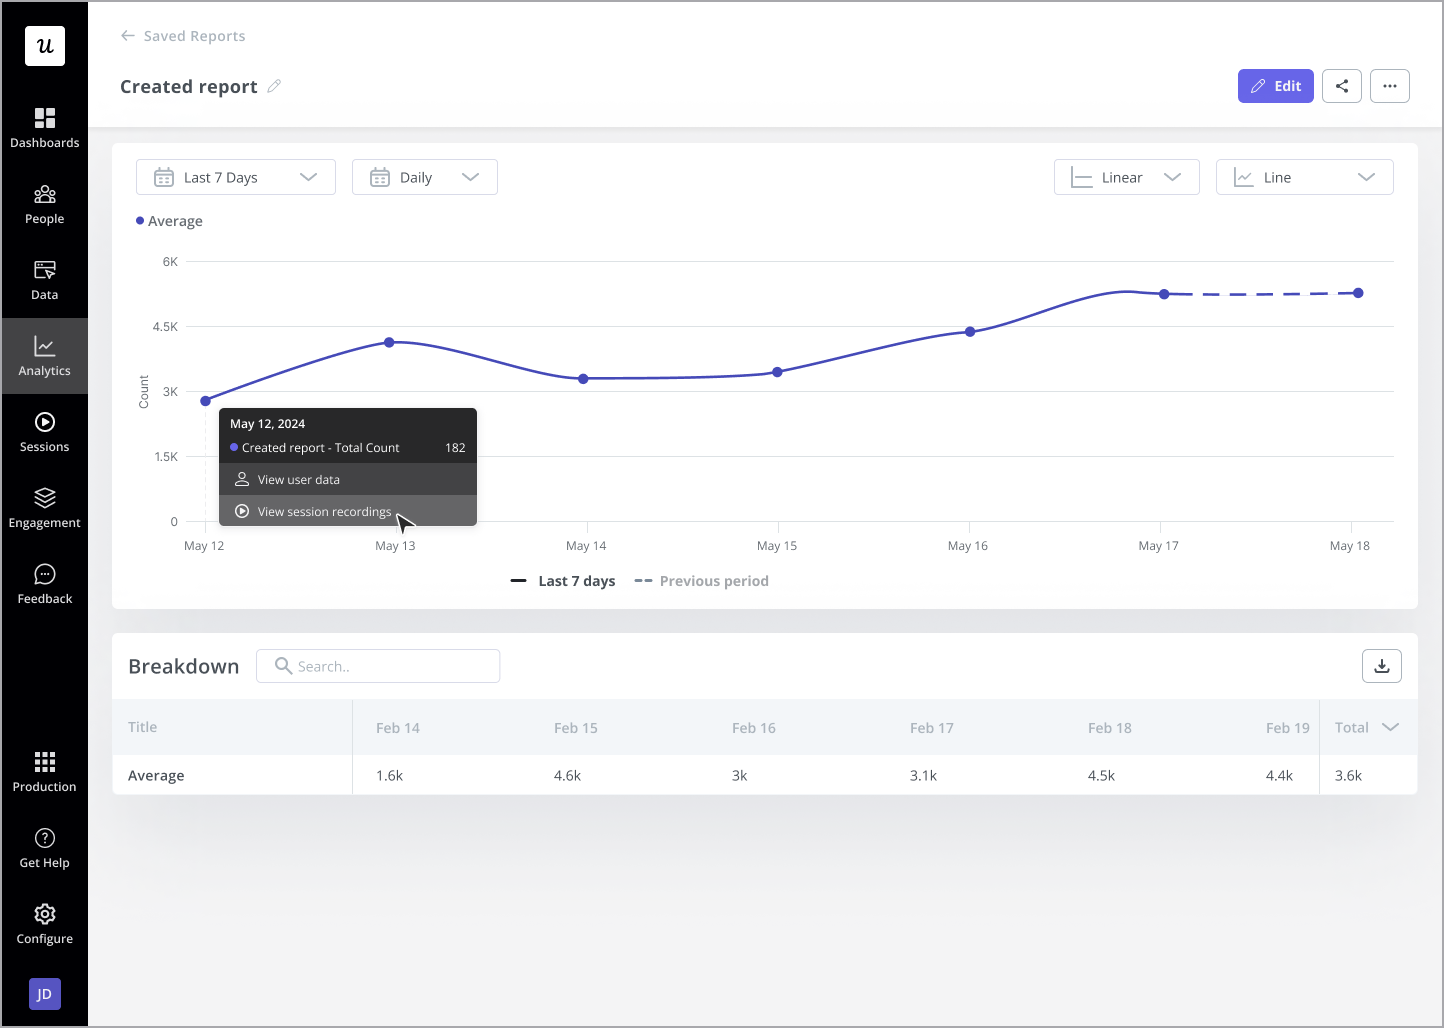Image resolution: width=1444 pixels, height=1028 pixels.
Task: Open Engagement from the sidebar
Action: 45,508
